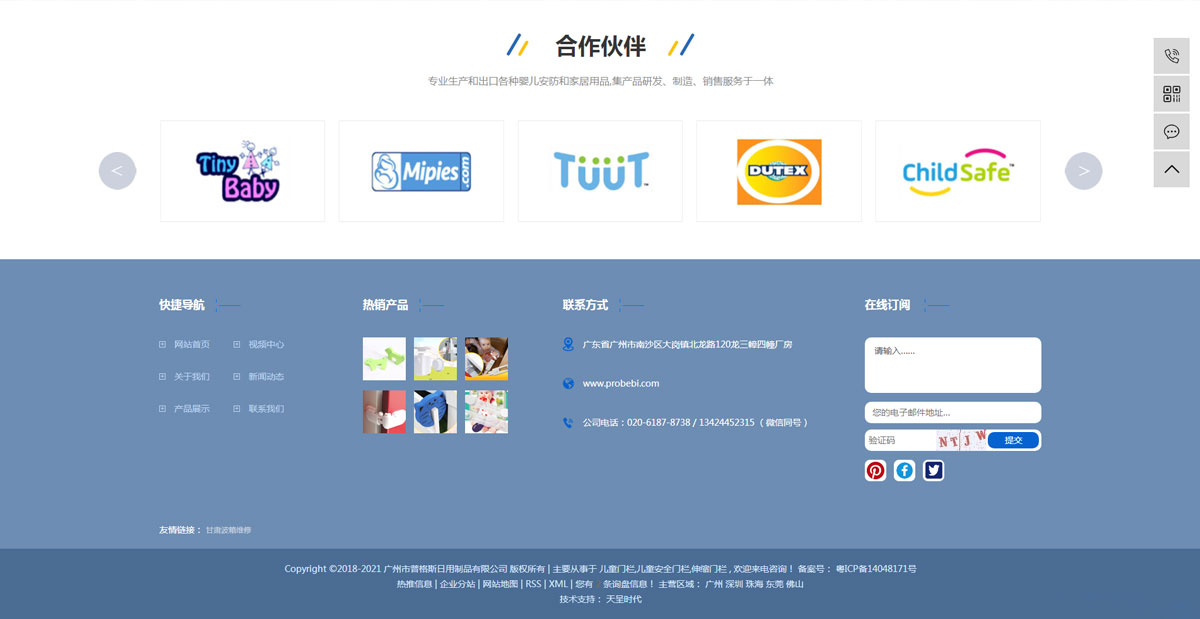Viewport: 1200px width, 619px height.
Task: Open the 甘肃波箱维修 friendly link
Action: (229, 530)
